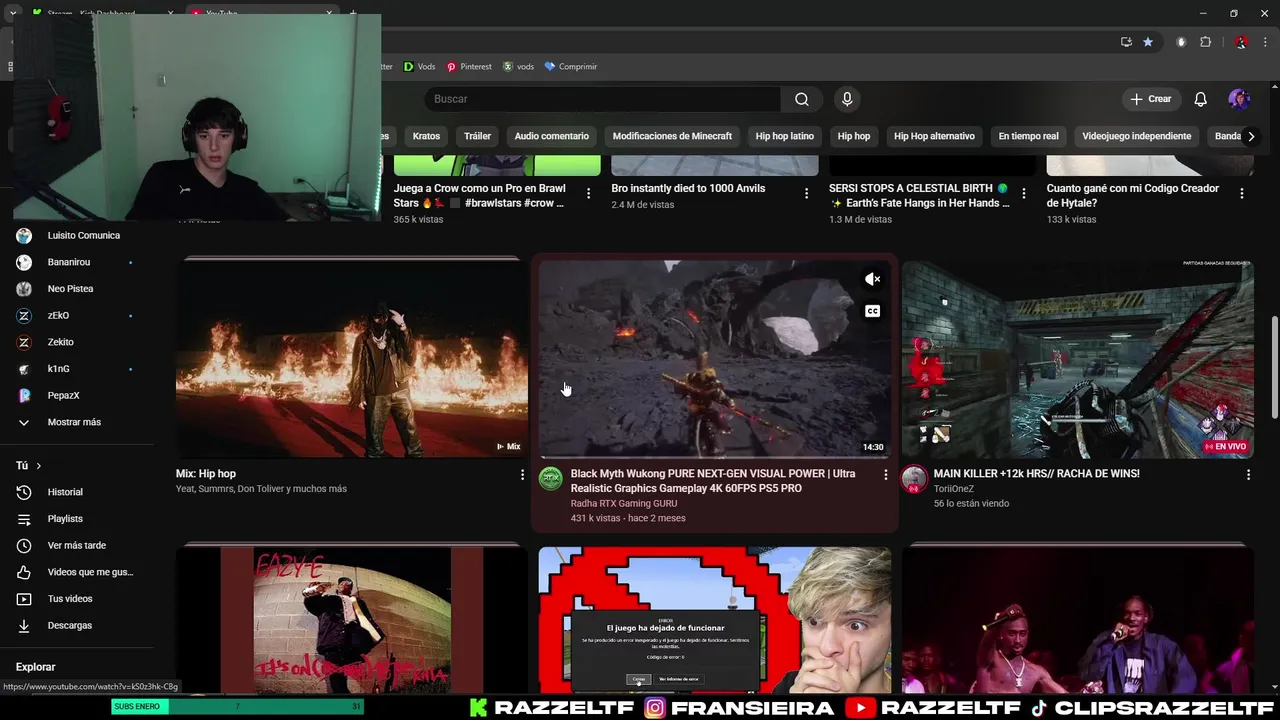Viewport: 1280px width, 720px height.
Task: Open the YouTube account avatar menu
Action: 1239,99
